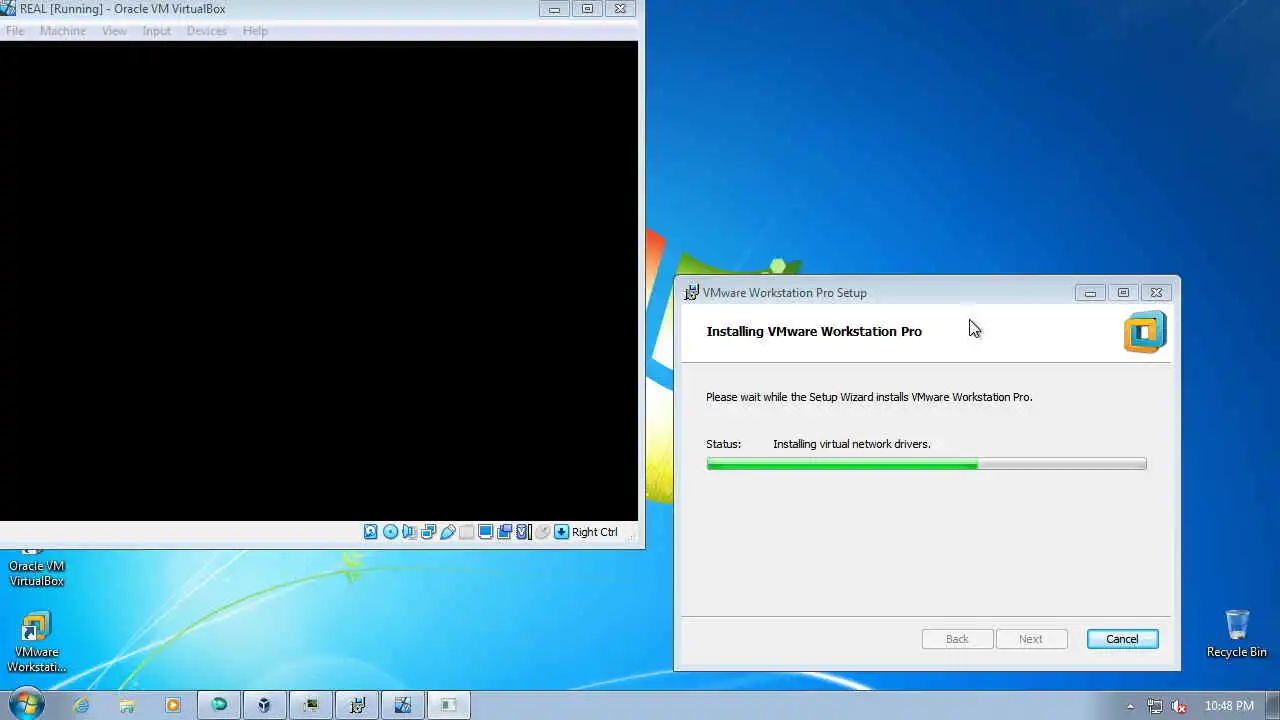Viewport: 1280px width, 720px height.
Task: Click the disabled Next button in setup
Action: [x=1031, y=639]
